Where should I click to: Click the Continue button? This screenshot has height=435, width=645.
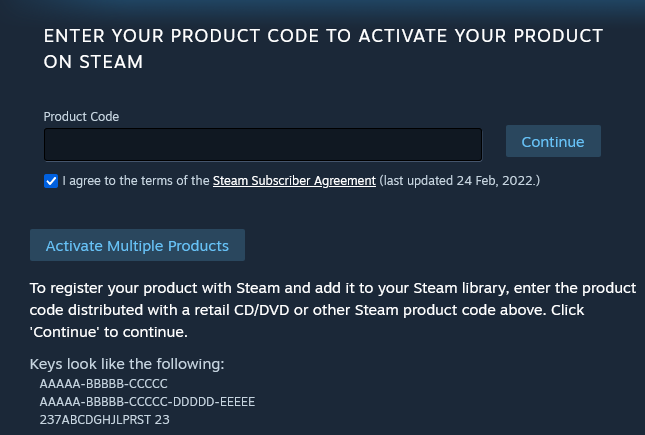point(553,141)
